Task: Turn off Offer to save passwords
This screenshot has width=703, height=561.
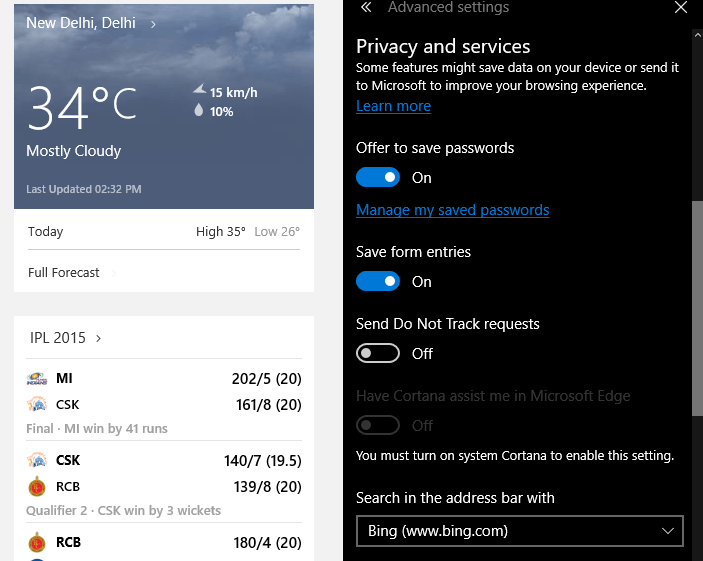Action: pos(378,178)
